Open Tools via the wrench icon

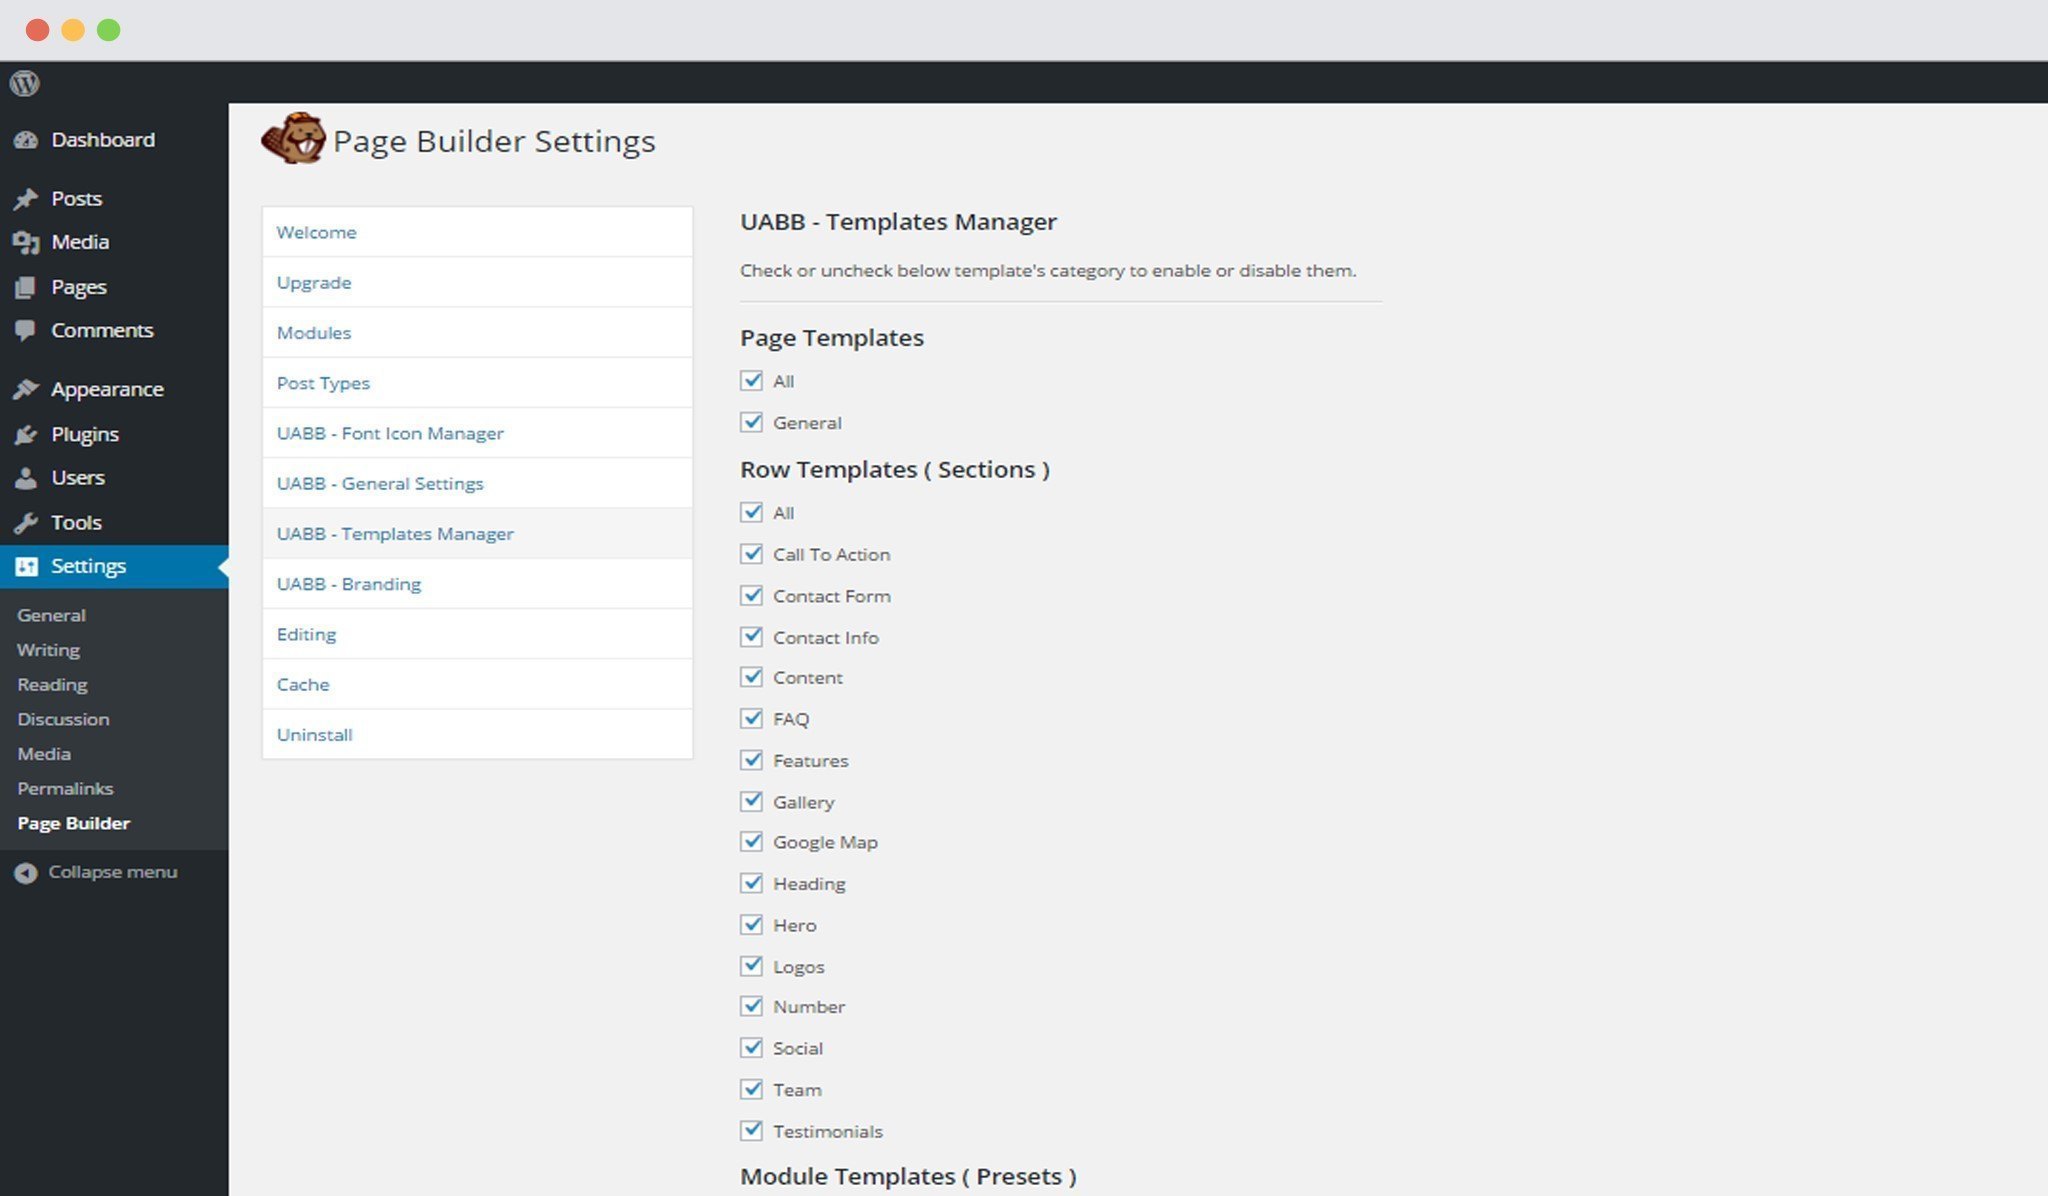26,521
